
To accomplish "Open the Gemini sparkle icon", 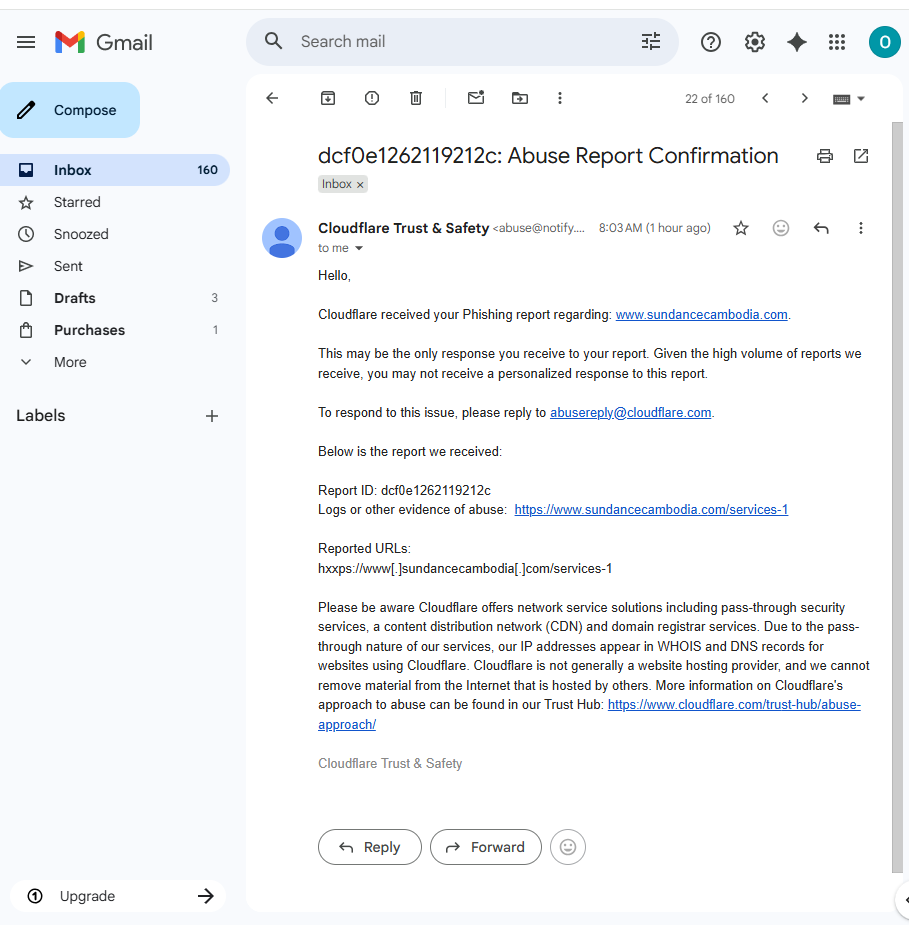I will 796,42.
